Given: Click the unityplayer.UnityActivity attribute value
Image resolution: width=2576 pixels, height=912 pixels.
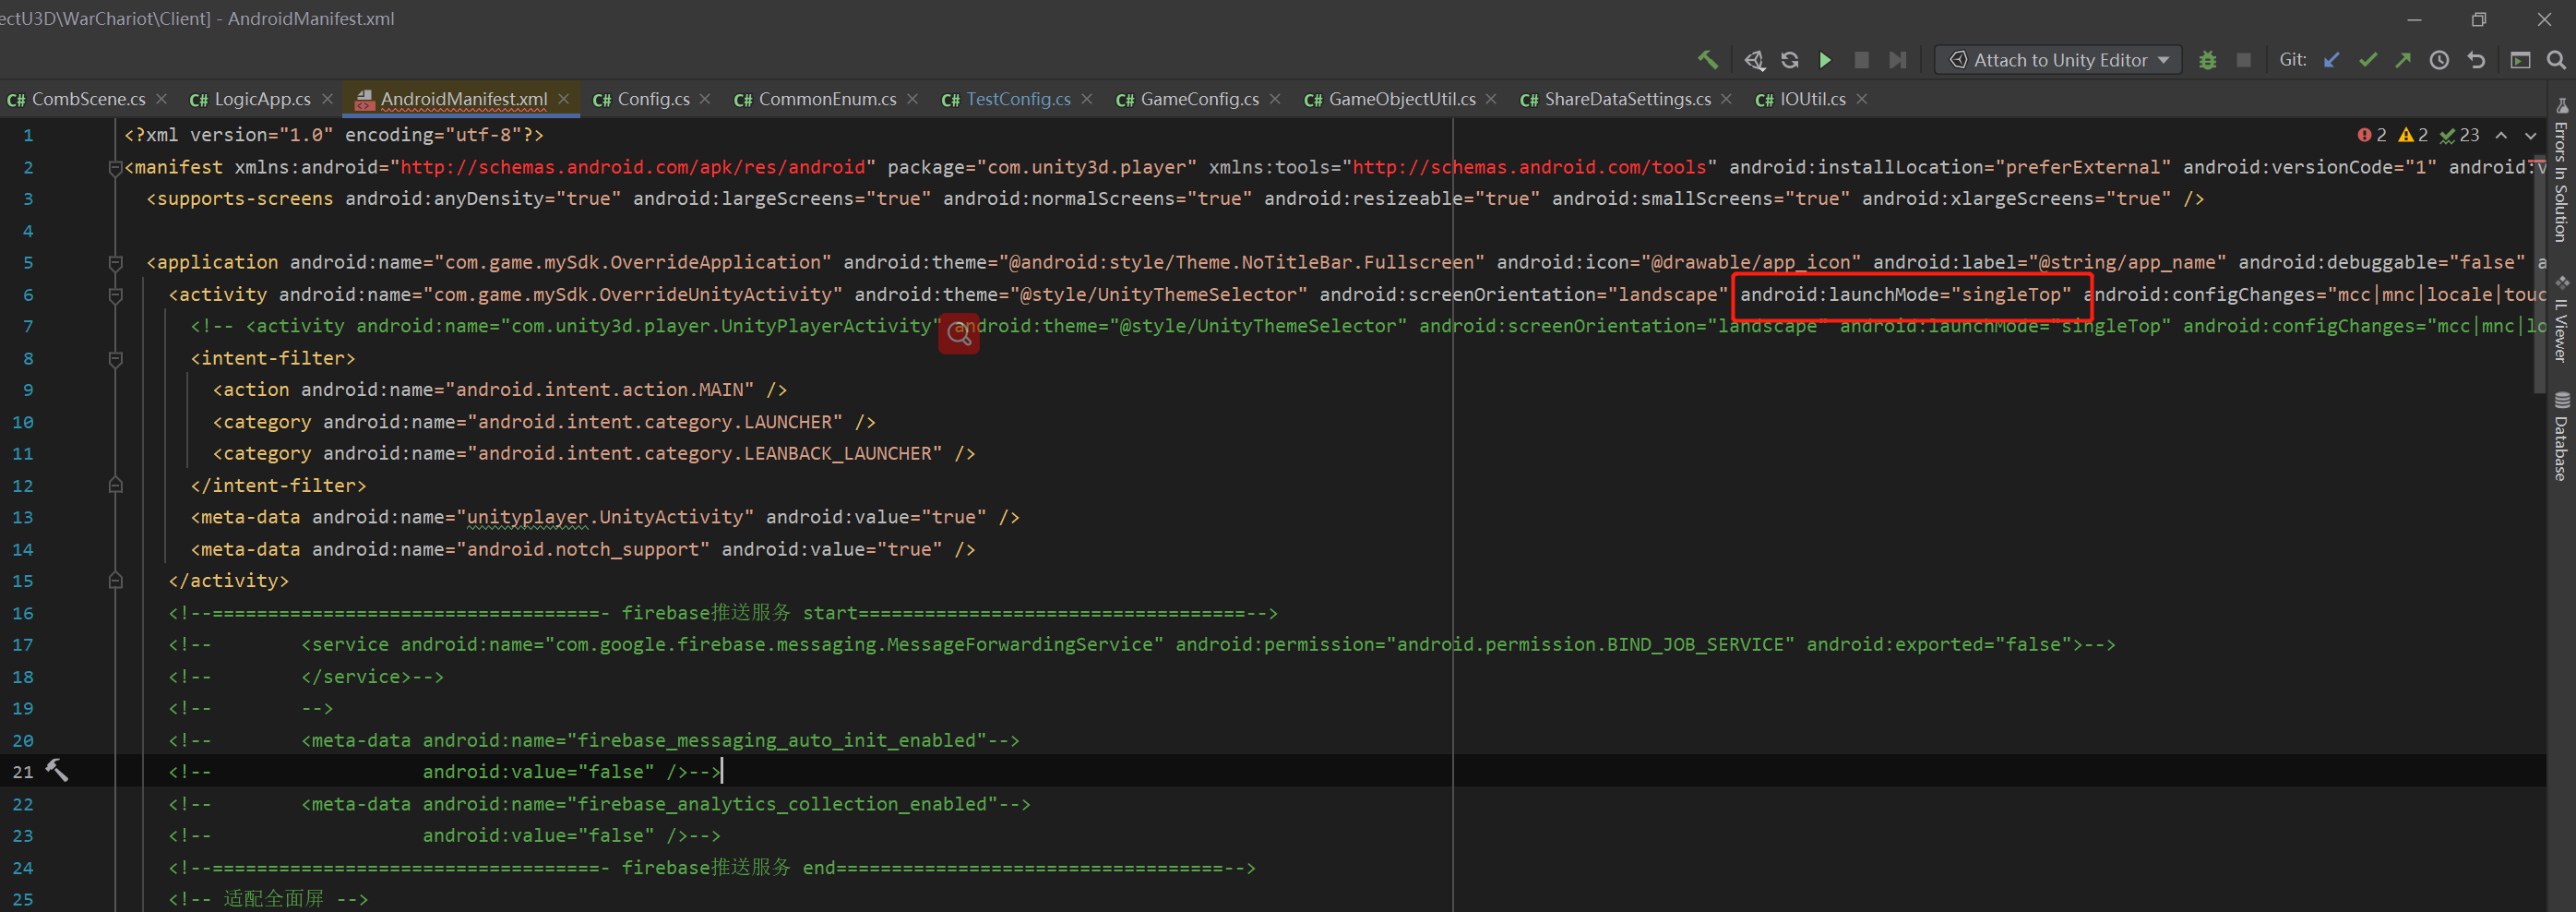Looking at the screenshot, I should [x=606, y=517].
